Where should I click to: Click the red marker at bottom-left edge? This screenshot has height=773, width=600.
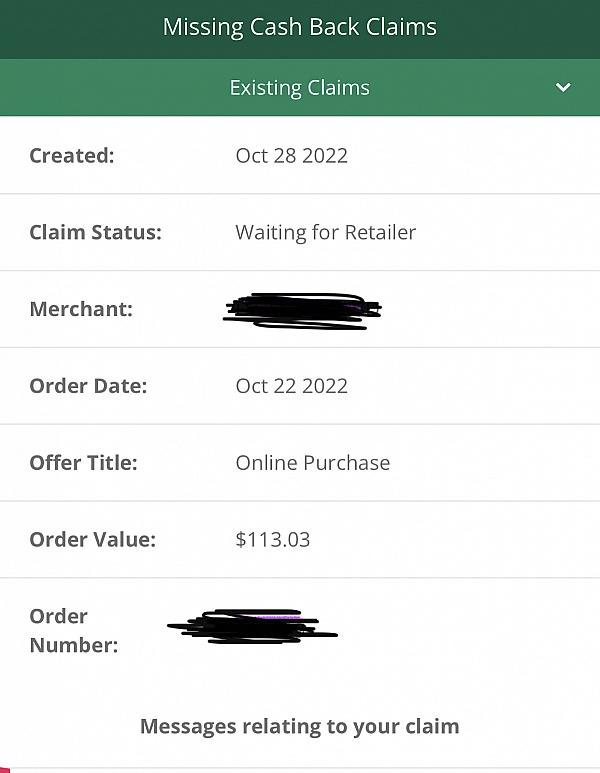3,769
